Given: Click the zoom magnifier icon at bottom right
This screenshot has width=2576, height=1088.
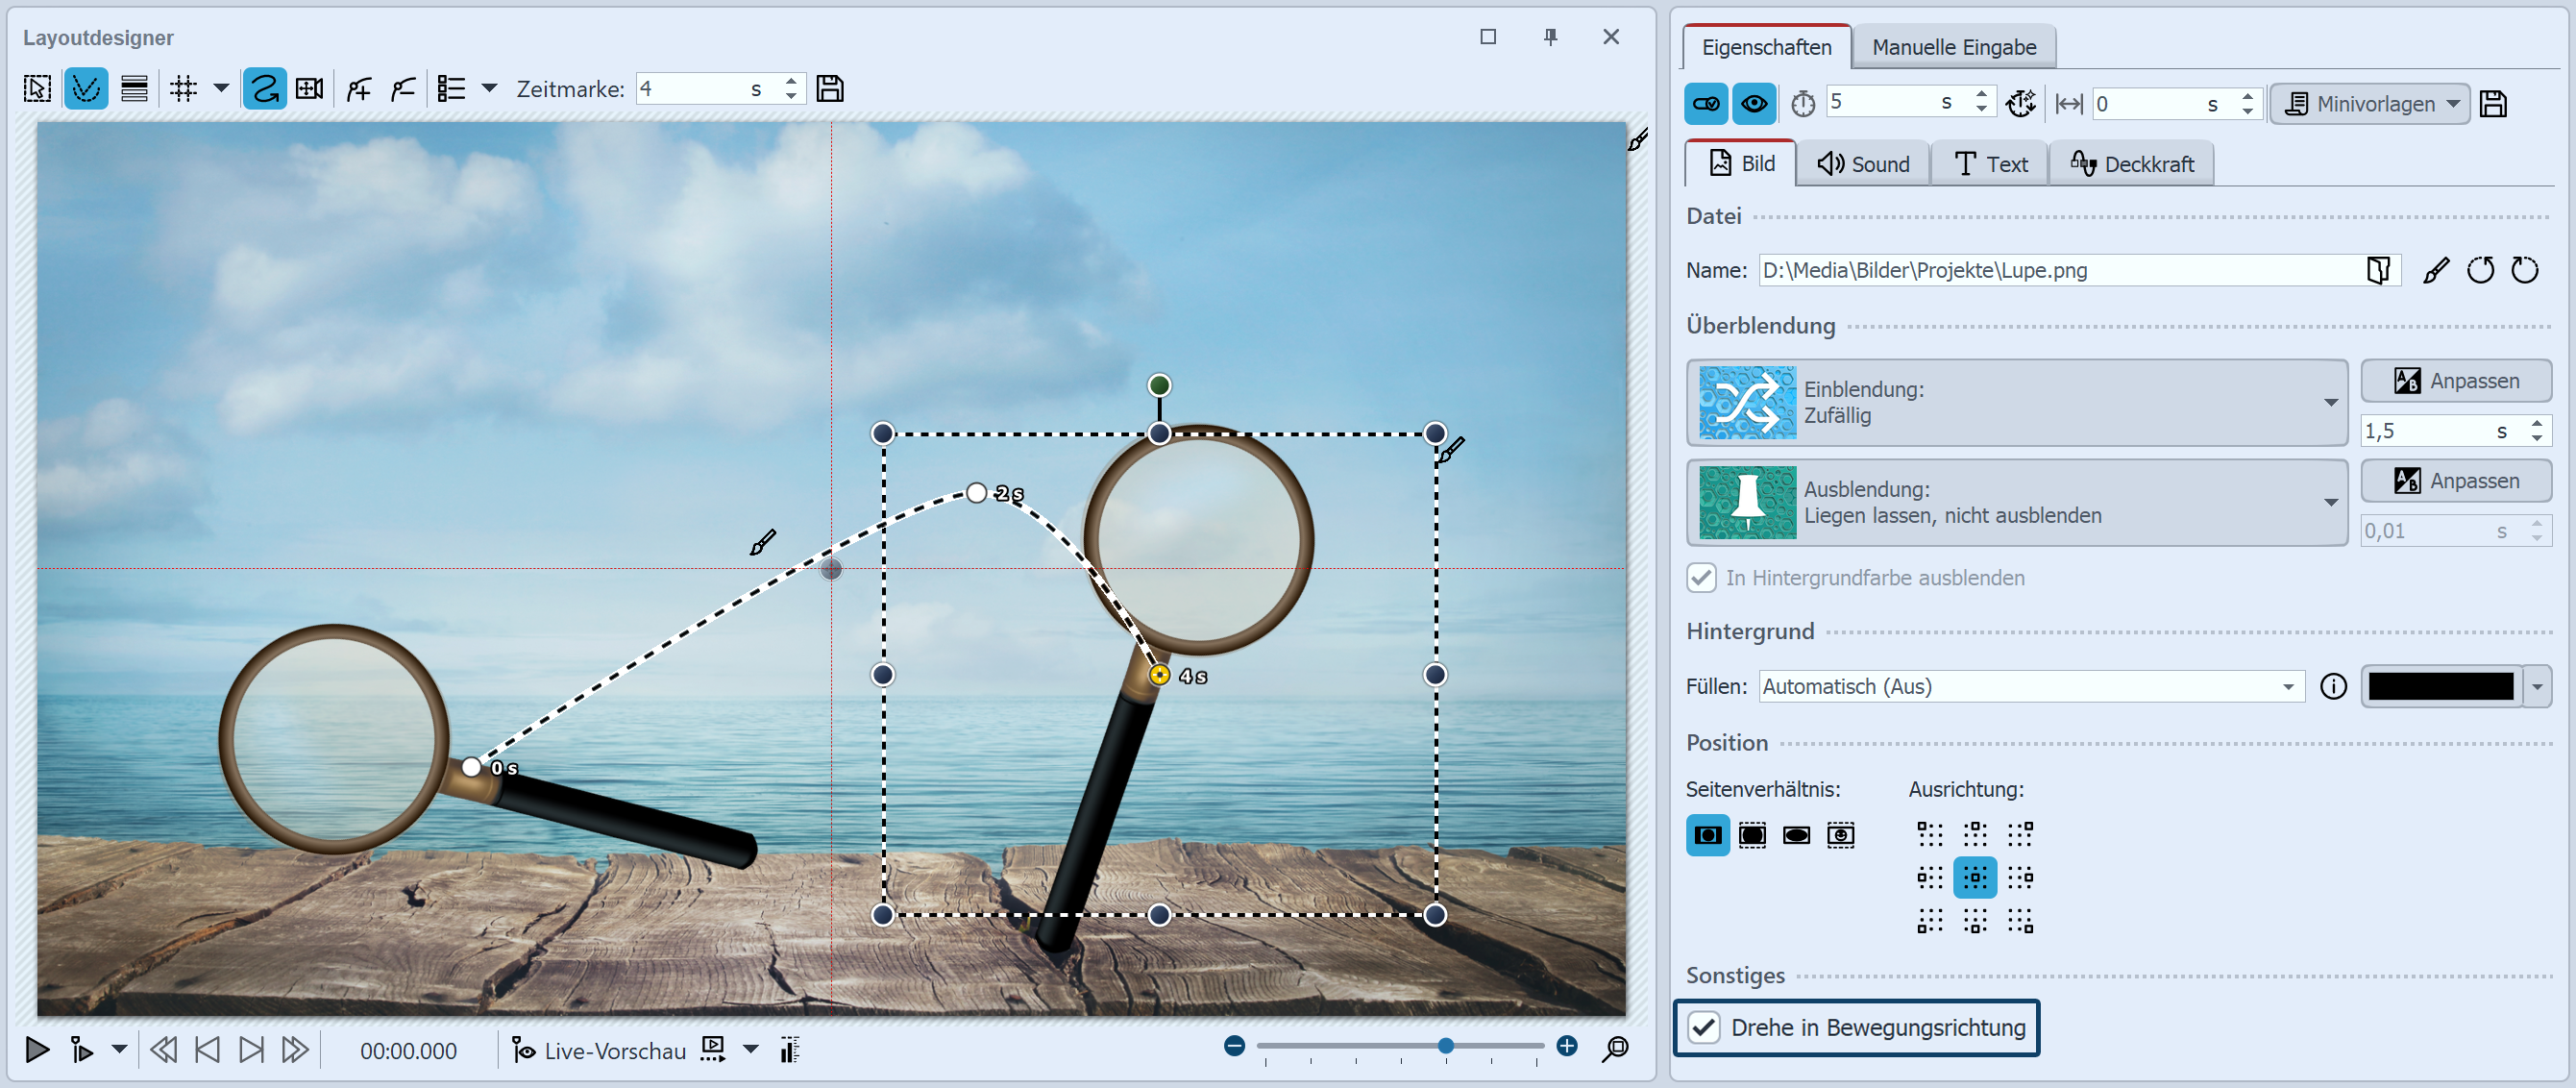Looking at the screenshot, I should click(x=1615, y=1047).
